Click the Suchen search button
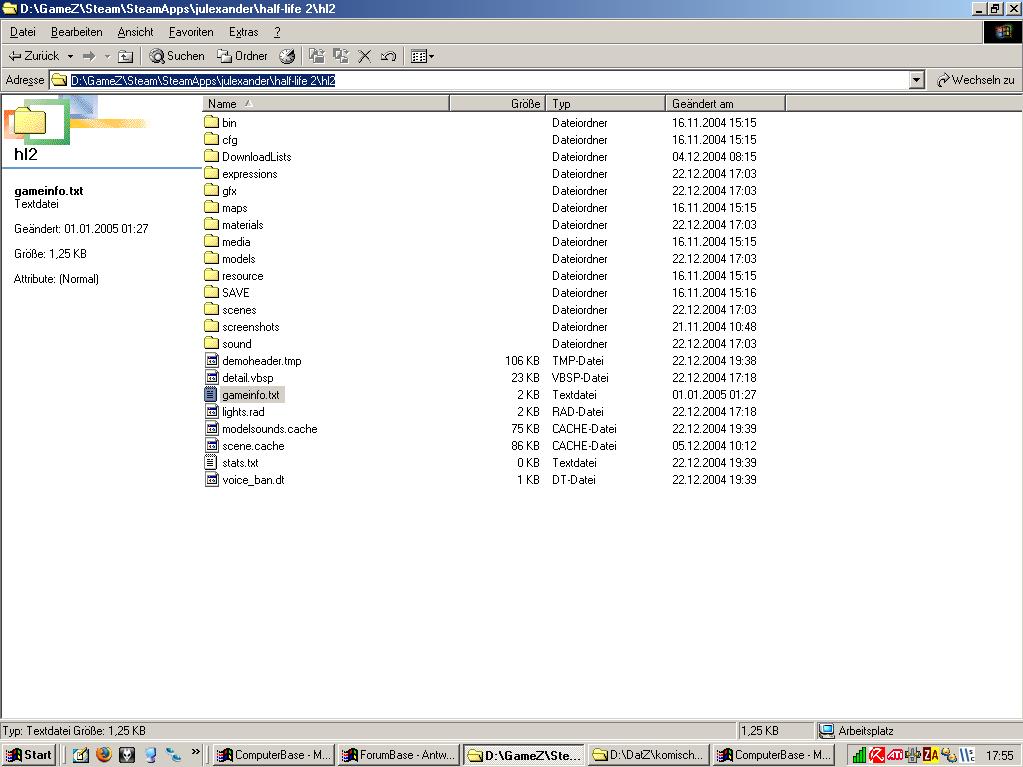The width and height of the screenshot is (1023, 767). click(x=177, y=56)
